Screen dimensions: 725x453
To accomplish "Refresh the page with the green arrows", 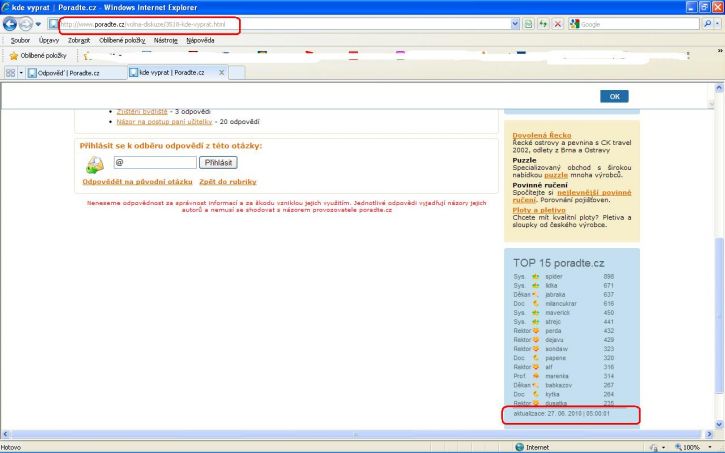I will pyautogui.click(x=543, y=24).
